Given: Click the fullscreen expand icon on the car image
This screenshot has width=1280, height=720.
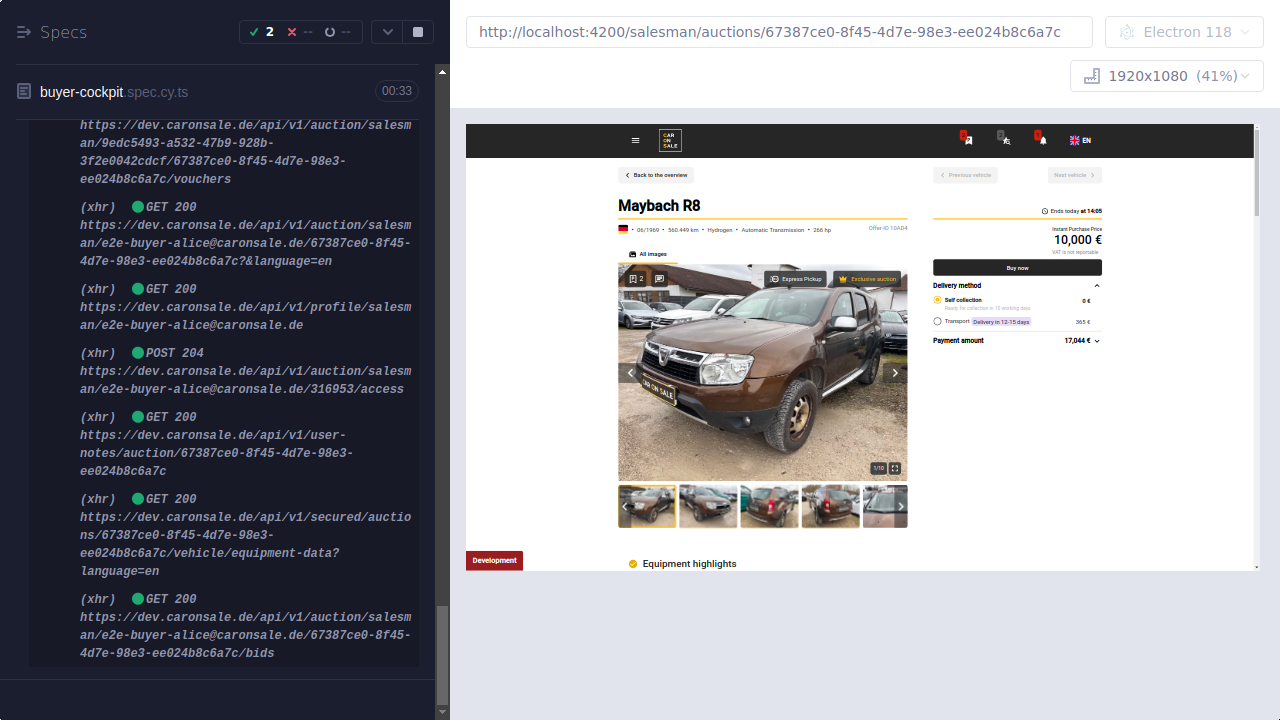Looking at the screenshot, I should [894, 467].
